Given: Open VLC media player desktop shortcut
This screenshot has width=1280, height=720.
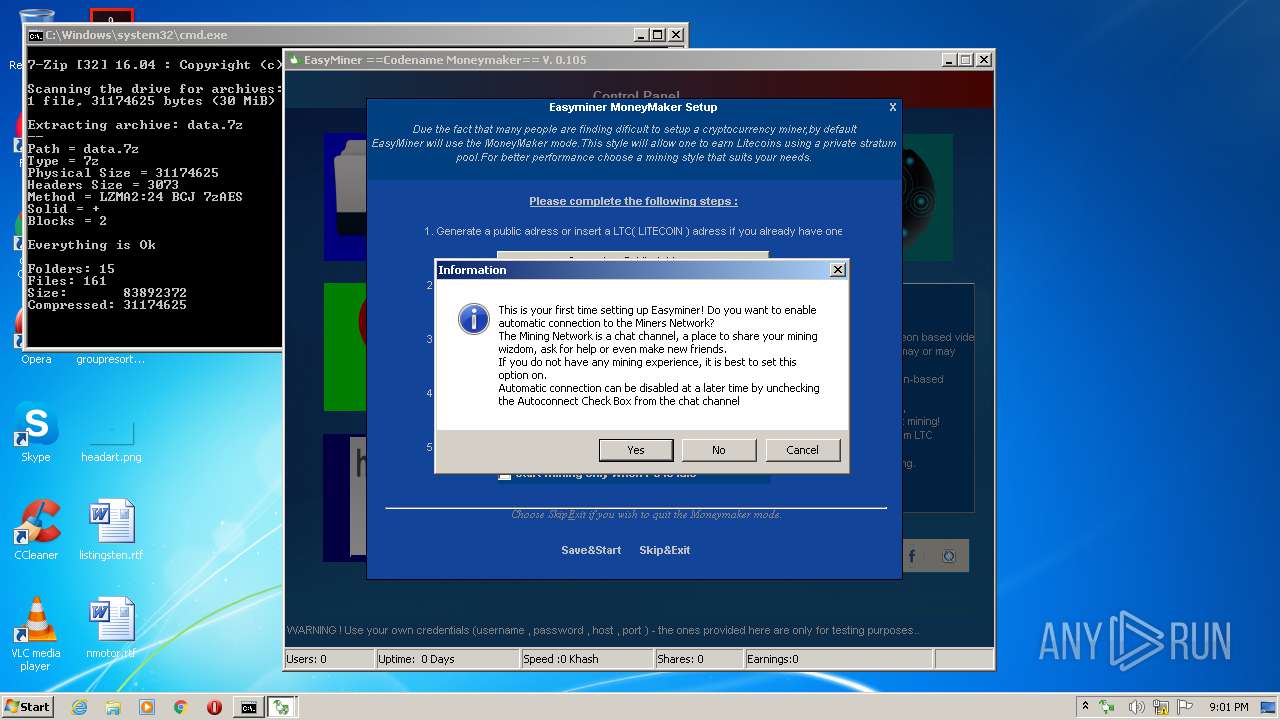Looking at the screenshot, I should pos(36,634).
